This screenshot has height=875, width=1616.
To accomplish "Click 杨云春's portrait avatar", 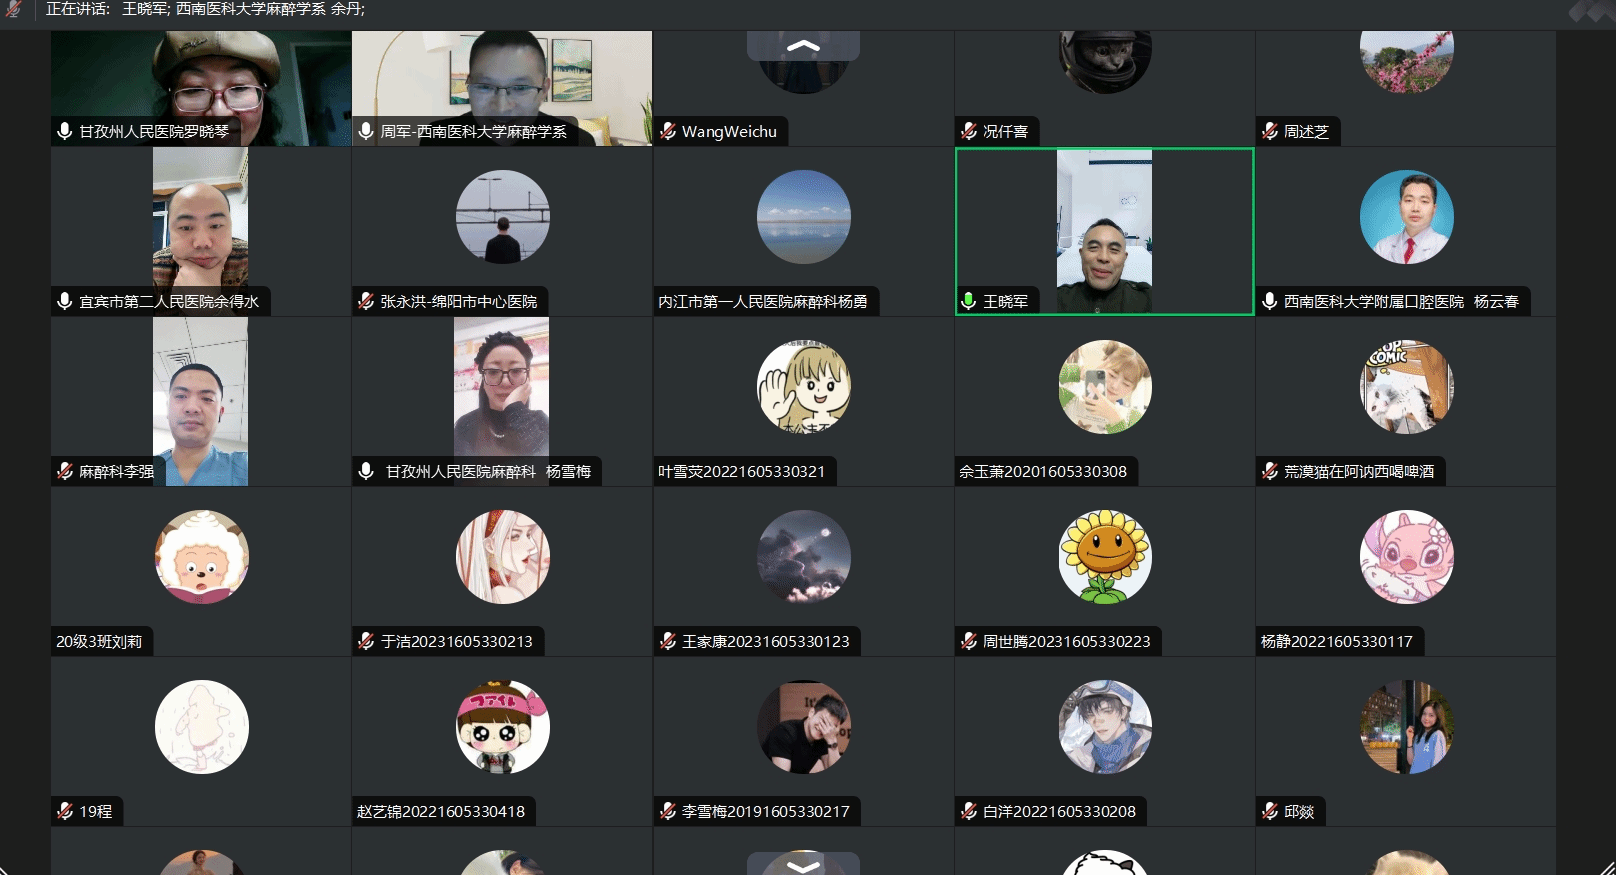I will [x=1406, y=217].
